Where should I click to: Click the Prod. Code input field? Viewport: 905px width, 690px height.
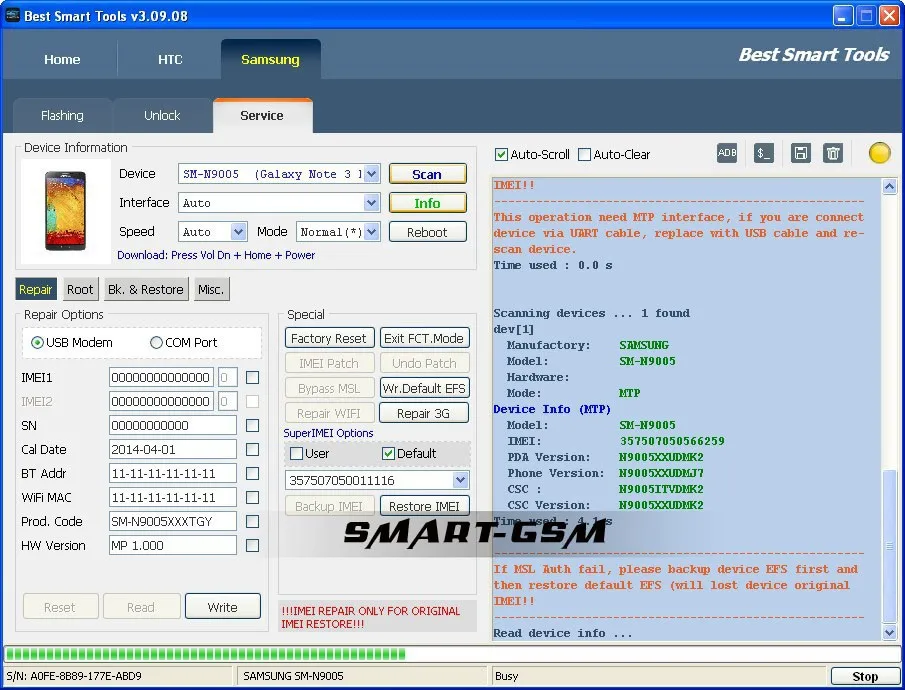pyautogui.click(x=173, y=521)
